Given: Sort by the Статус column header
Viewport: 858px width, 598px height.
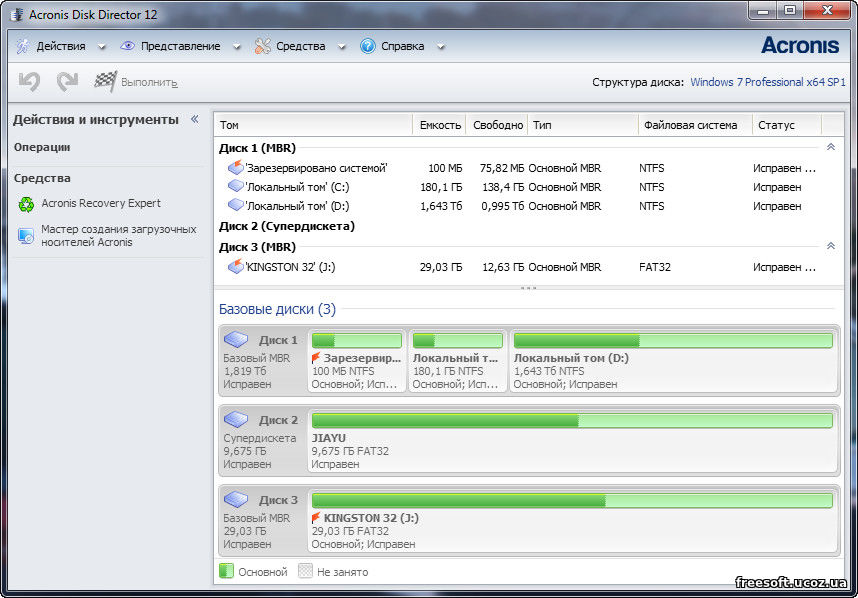Looking at the screenshot, I should 787,125.
